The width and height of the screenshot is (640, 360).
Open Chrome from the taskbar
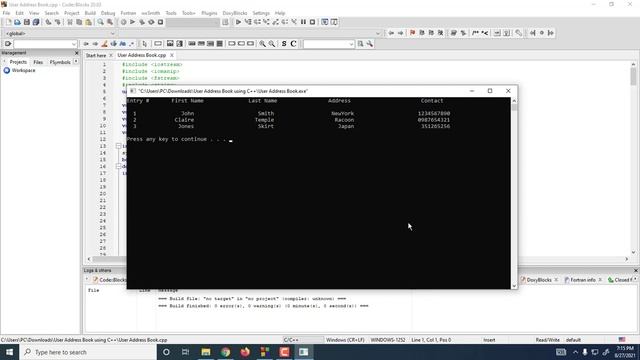(x=225, y=352)
